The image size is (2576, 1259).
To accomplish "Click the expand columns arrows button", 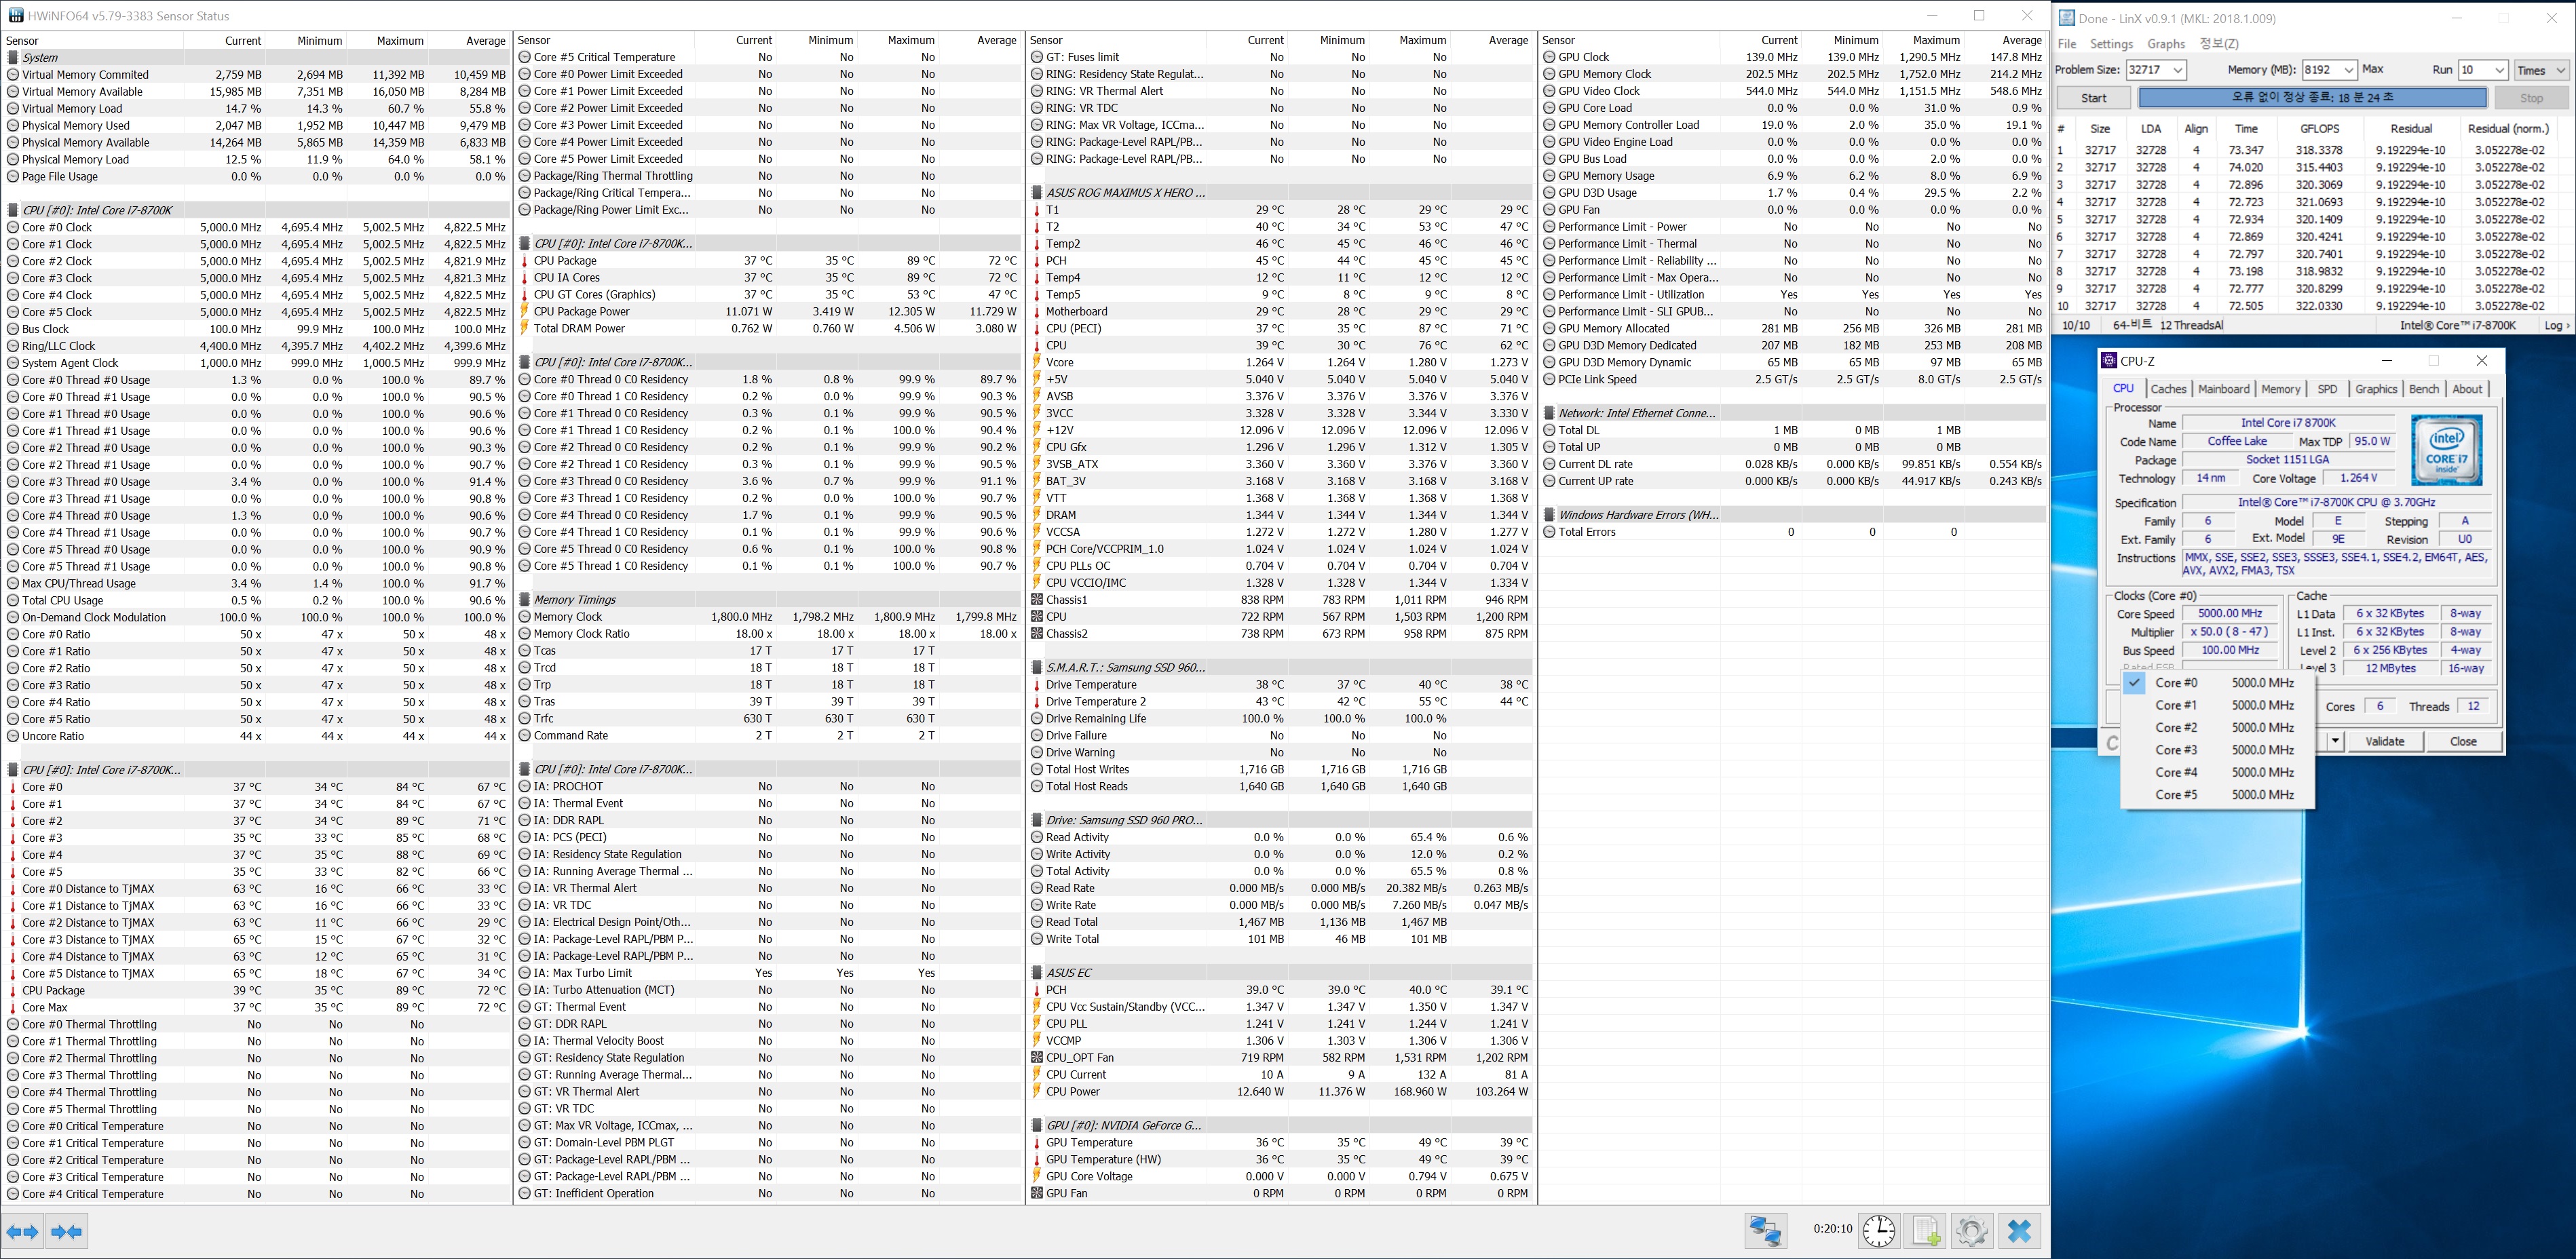I will click(22, 1231).
